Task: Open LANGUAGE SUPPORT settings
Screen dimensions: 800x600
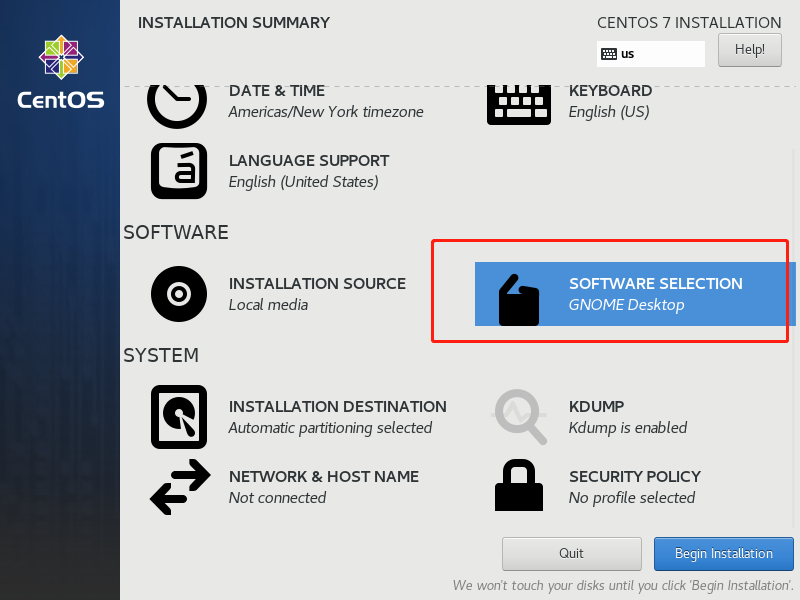Action: 309,161
